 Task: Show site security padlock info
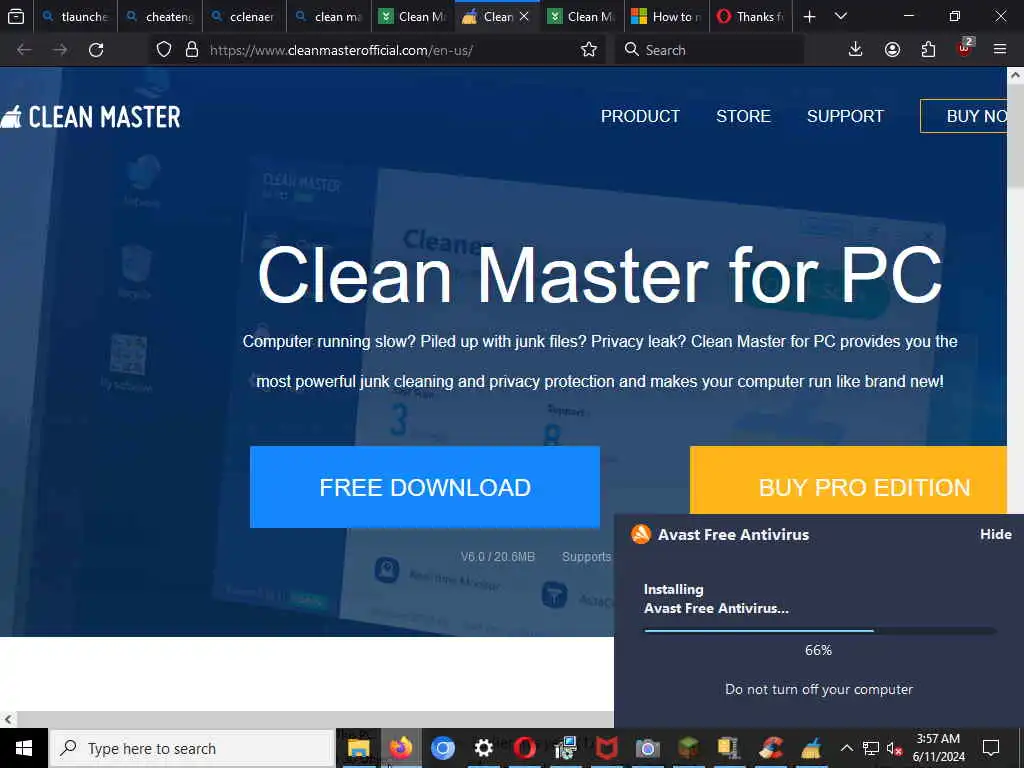pos(192,50)
